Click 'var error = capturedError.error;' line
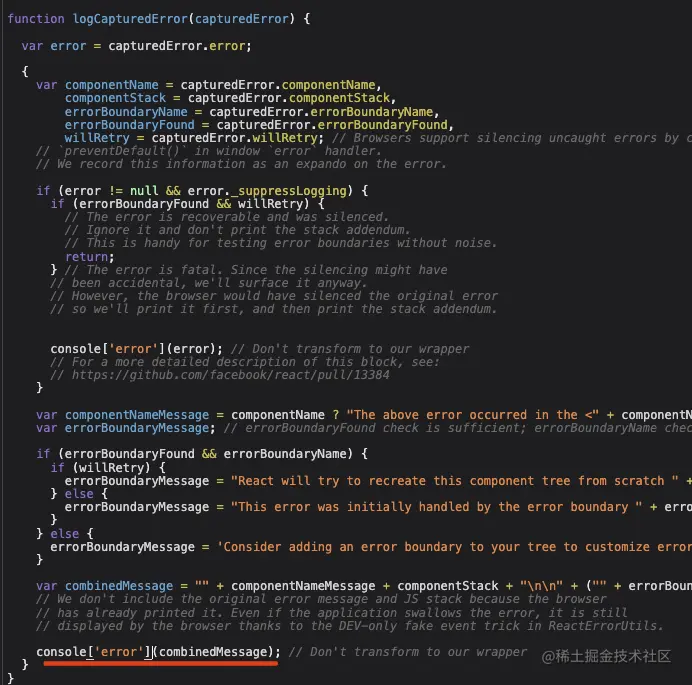This screenshot has height=685, width=692. (x=136, y=46)
